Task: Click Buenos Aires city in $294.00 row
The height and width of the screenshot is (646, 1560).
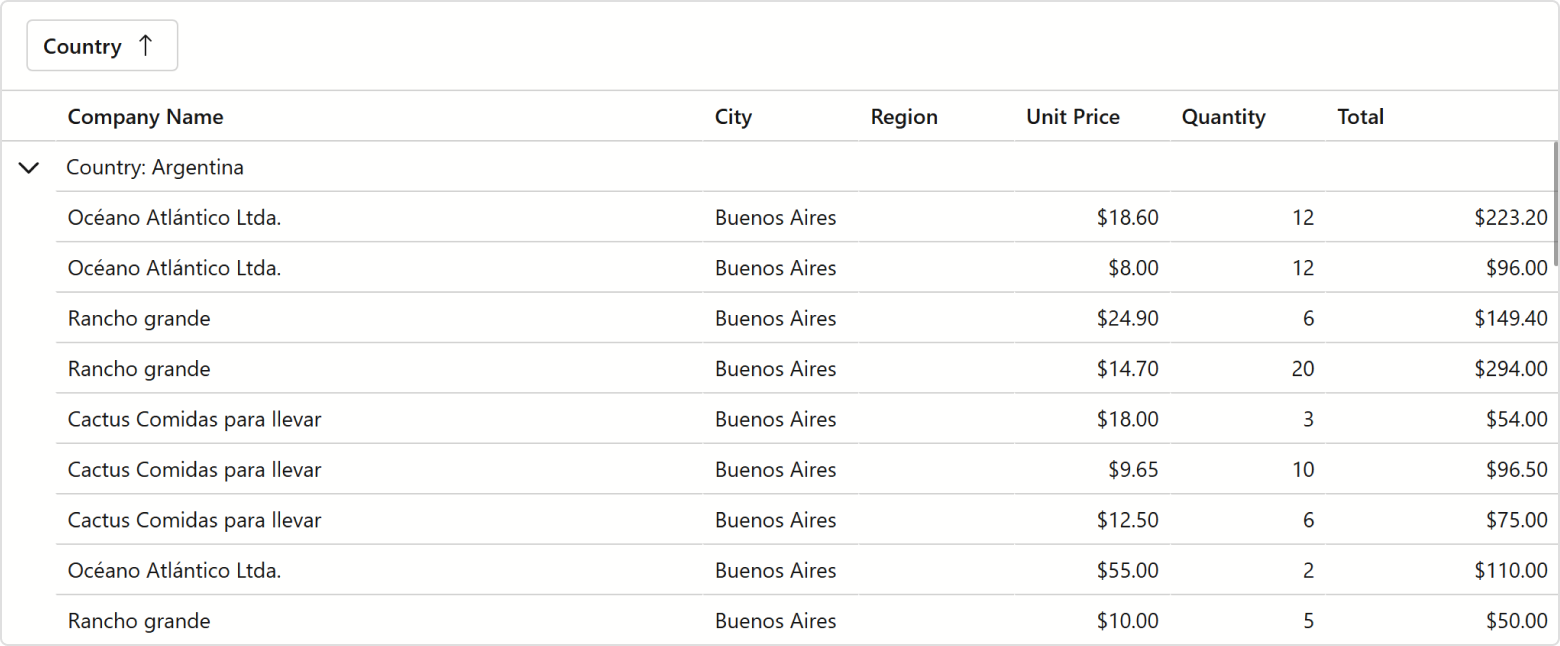Action: click(775, 369)
